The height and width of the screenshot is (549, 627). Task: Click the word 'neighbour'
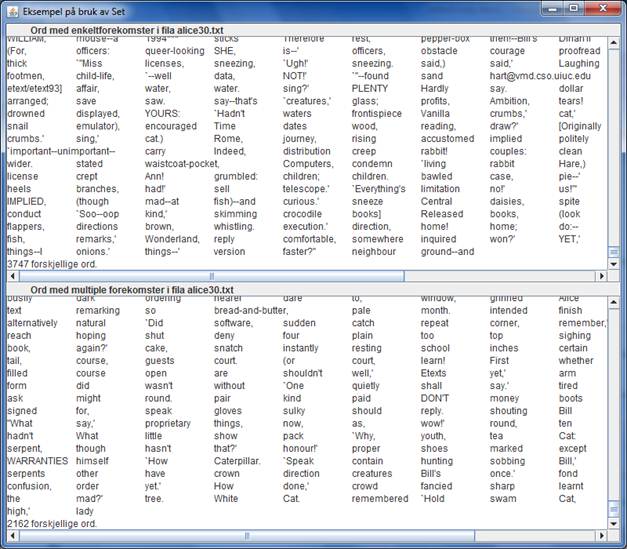(373, 252)
